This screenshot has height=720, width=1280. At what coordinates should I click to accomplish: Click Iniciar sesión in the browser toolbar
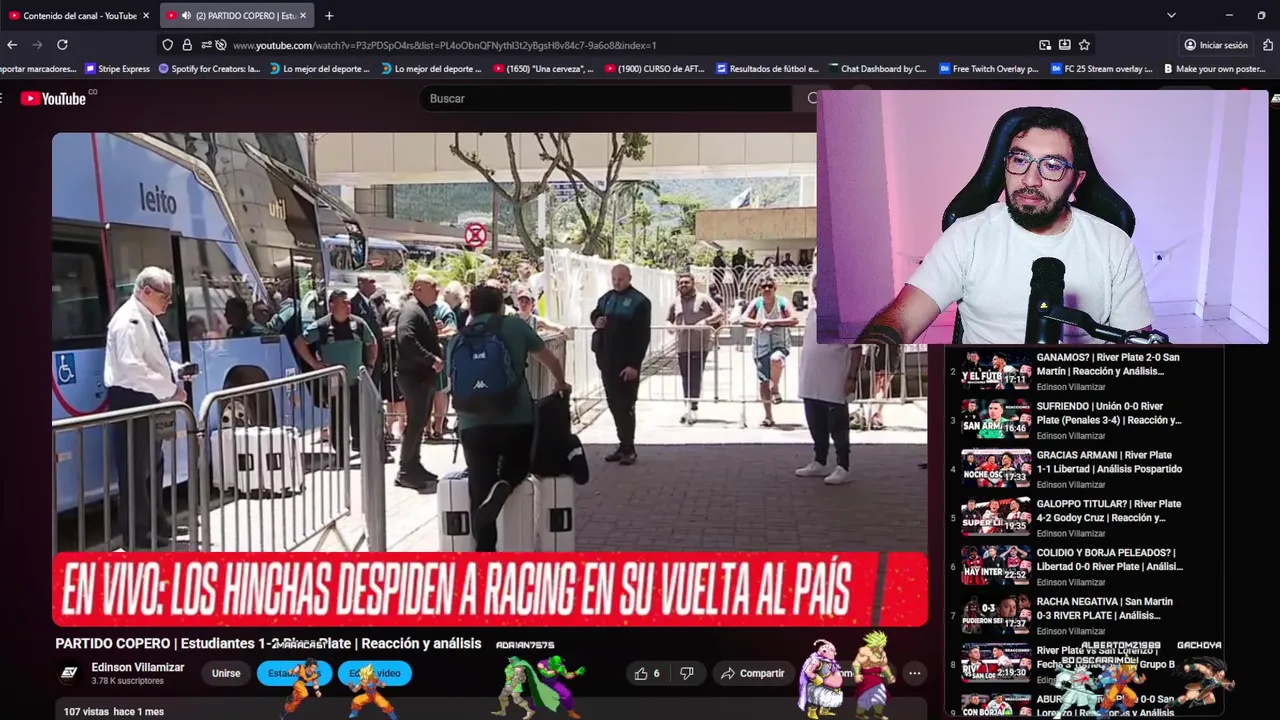pos(1215,45)
